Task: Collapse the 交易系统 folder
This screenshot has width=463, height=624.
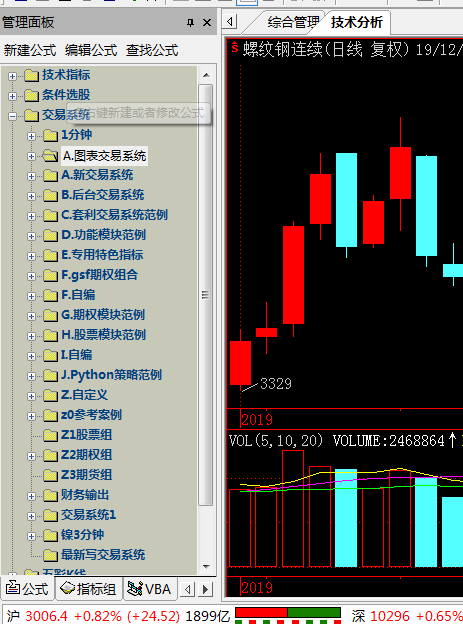Action: pos(12,116)
